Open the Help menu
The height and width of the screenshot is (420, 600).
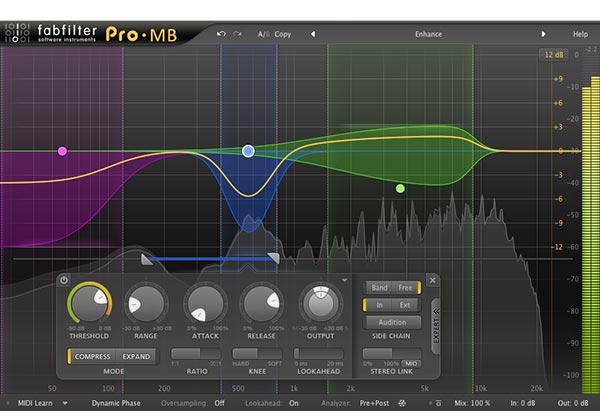pos(580,34)
